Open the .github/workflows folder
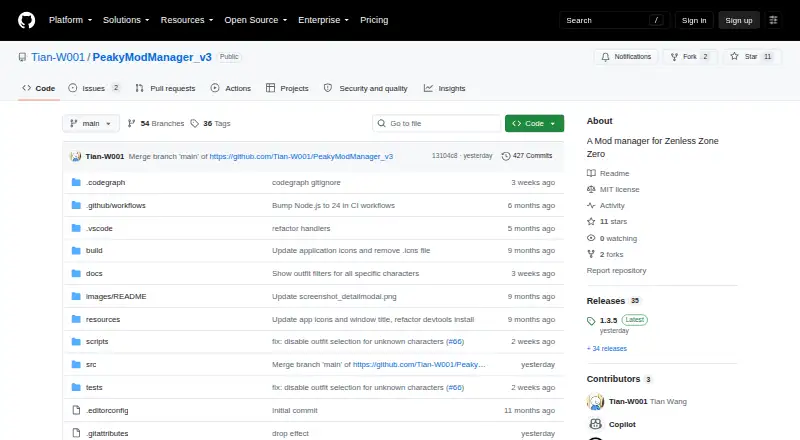 (x=116, y=205)
